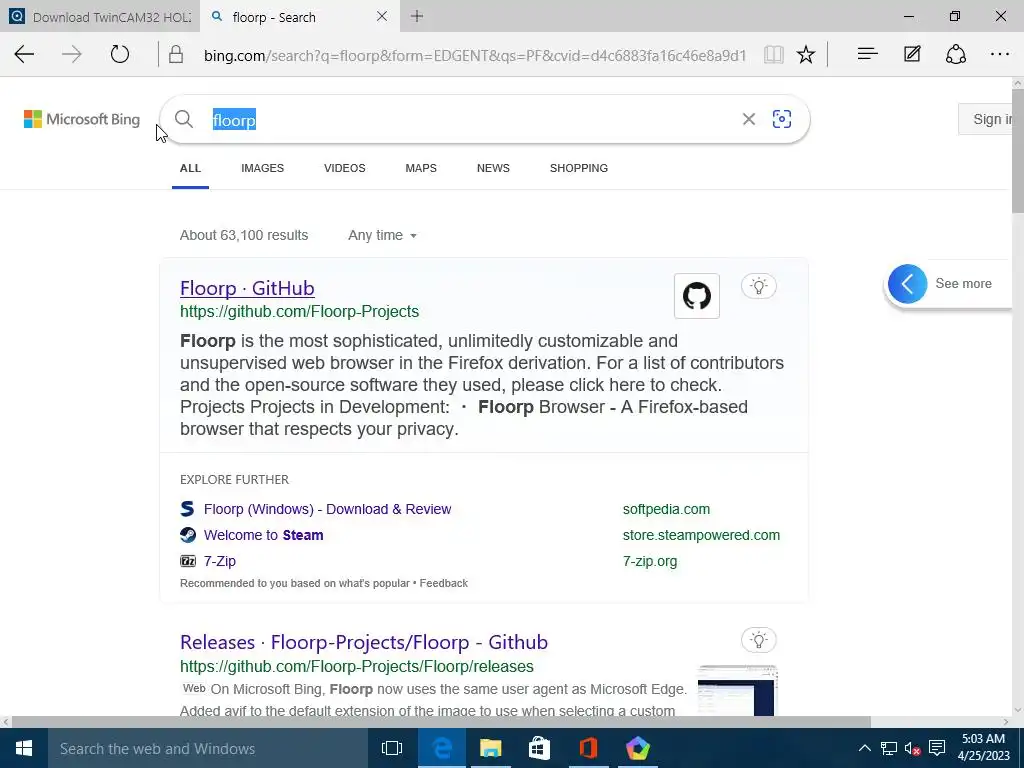Open Welcome to Steam link
The width and height of the screenshot is (1024, 768).
click(263, 535)
